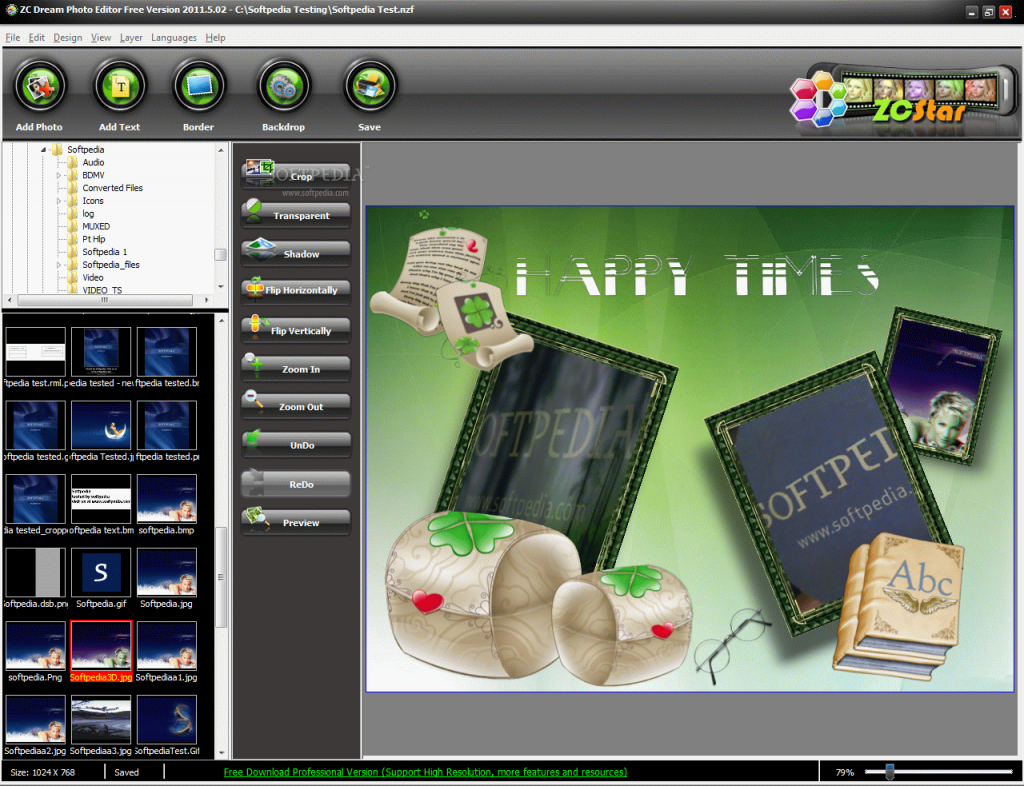The image size is (1024, 786).
Task: Open the Languages menu
Action: click(x=174, y=37)
